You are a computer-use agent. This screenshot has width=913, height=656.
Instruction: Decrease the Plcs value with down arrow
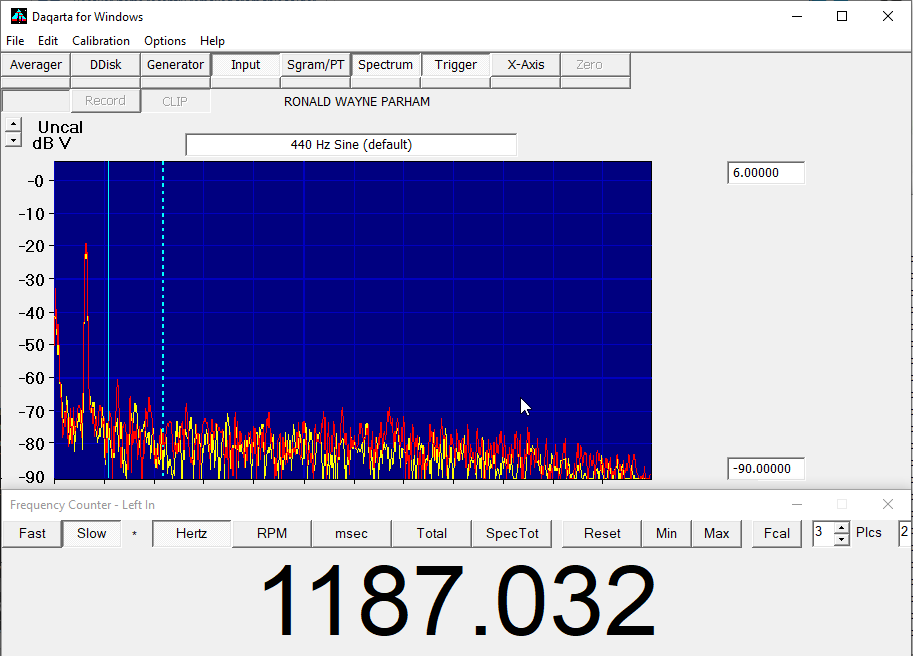(841, 540)
